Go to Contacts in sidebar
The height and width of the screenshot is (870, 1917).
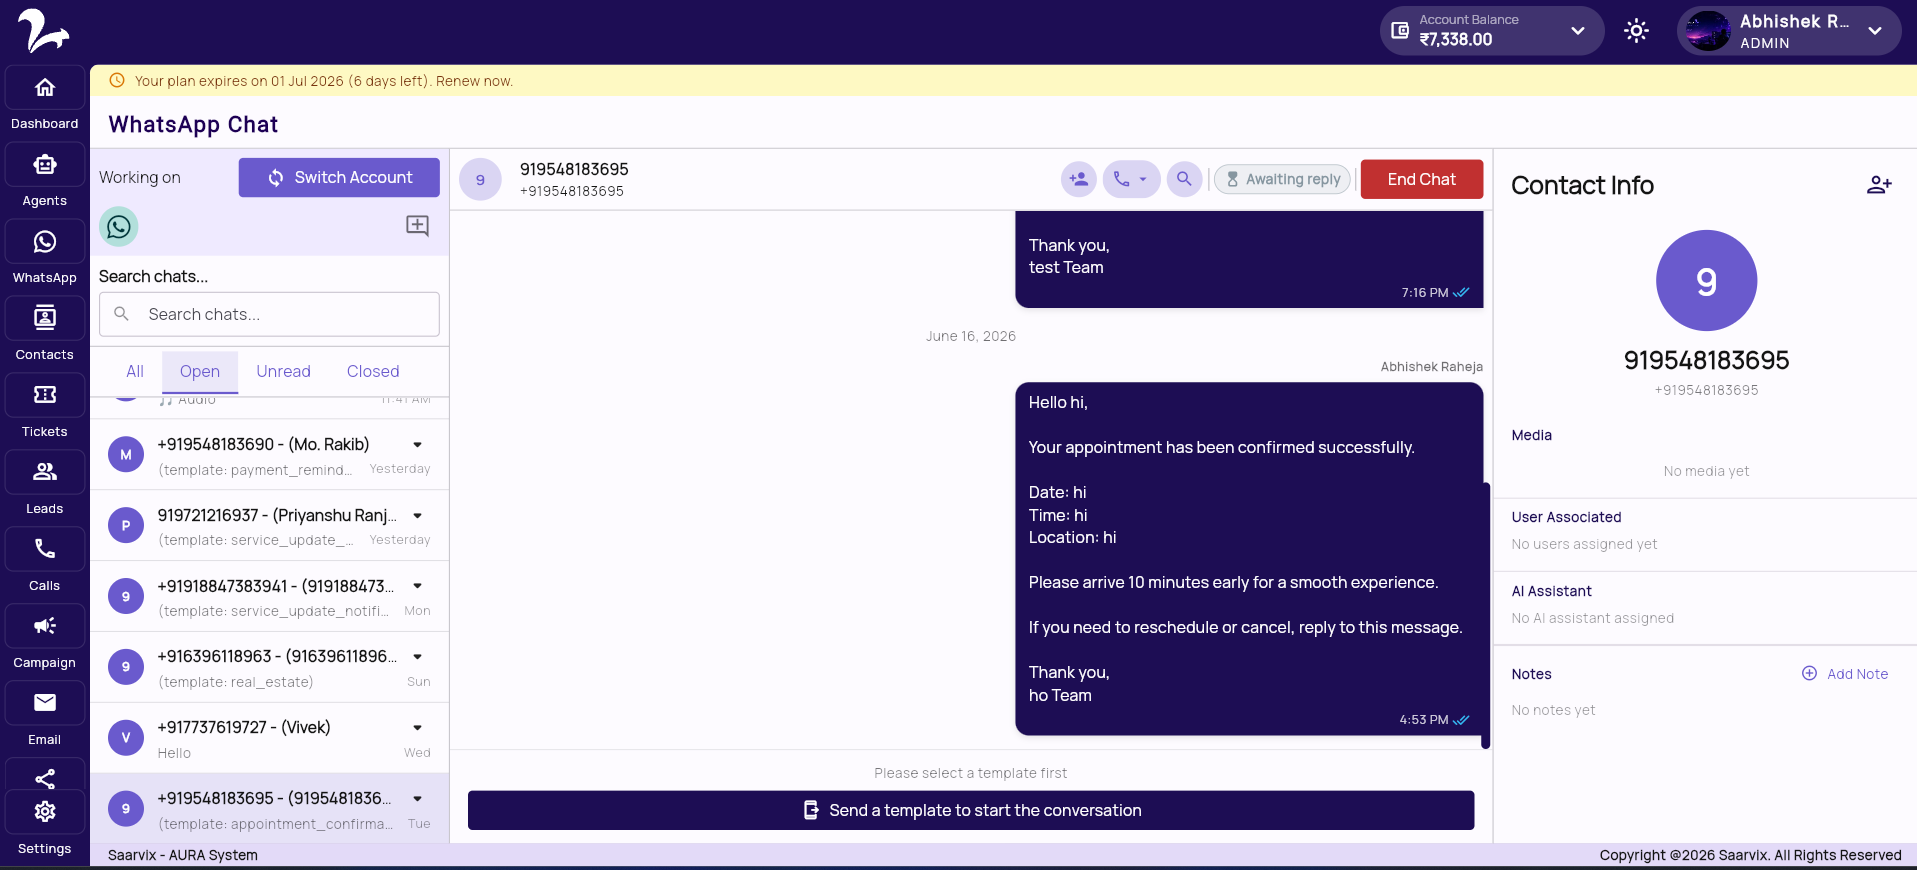[x=45, y=319]
